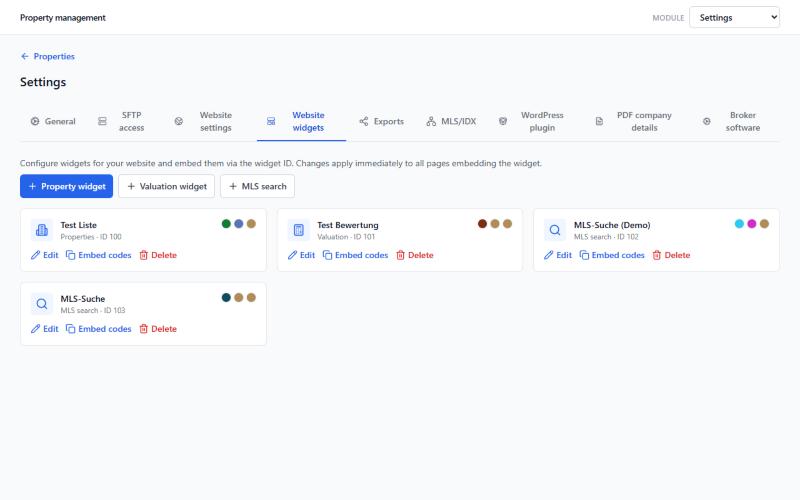Open the SFTP access tab

click(x=121, y=121)
